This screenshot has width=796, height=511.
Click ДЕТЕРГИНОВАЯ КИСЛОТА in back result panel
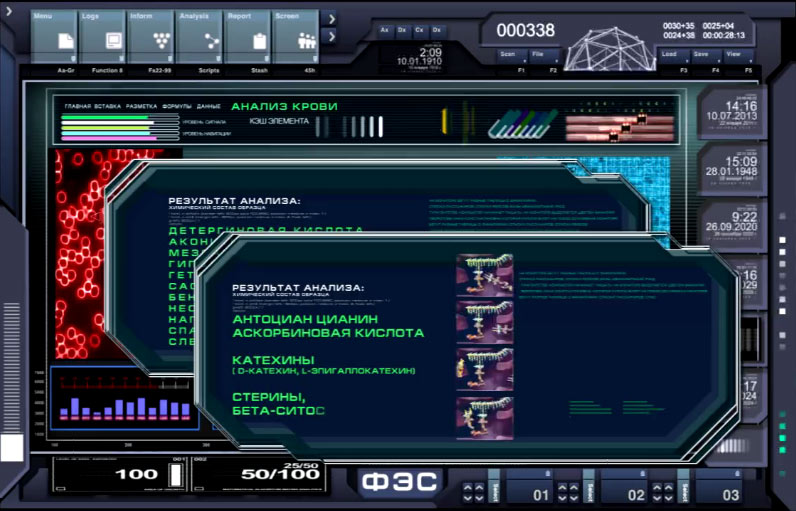click(x=266, y=230)
